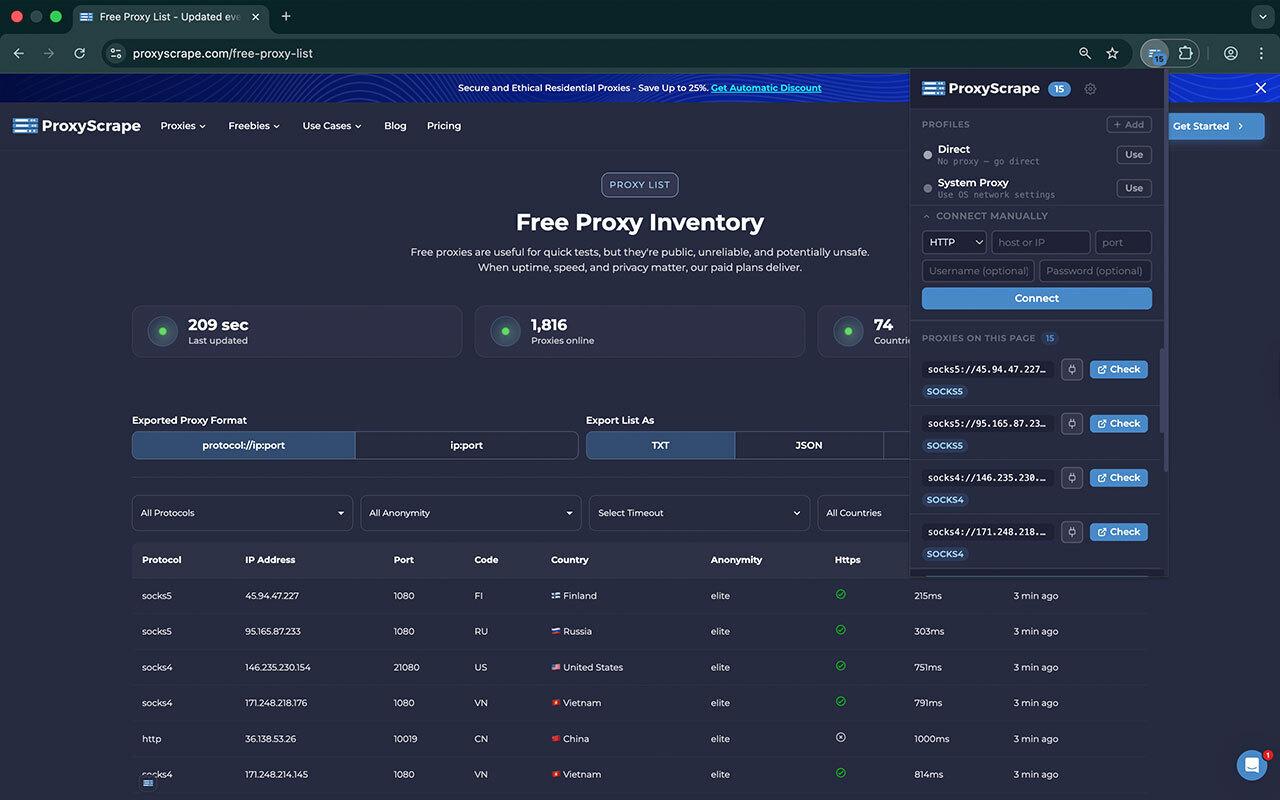The width and height of the screenshot is (1280, 800).
Task: Follow the Get Automatic Discount link
Action: point(766,88)
